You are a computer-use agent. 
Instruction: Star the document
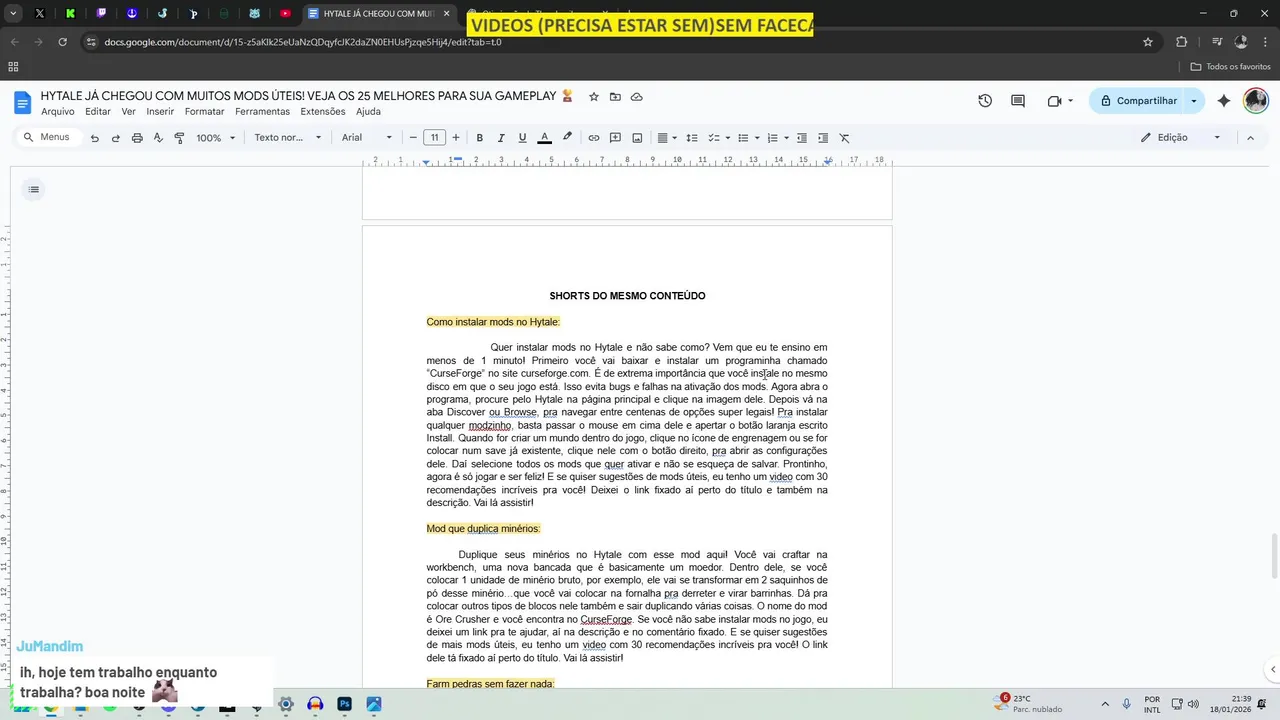(x=594, y=97)
